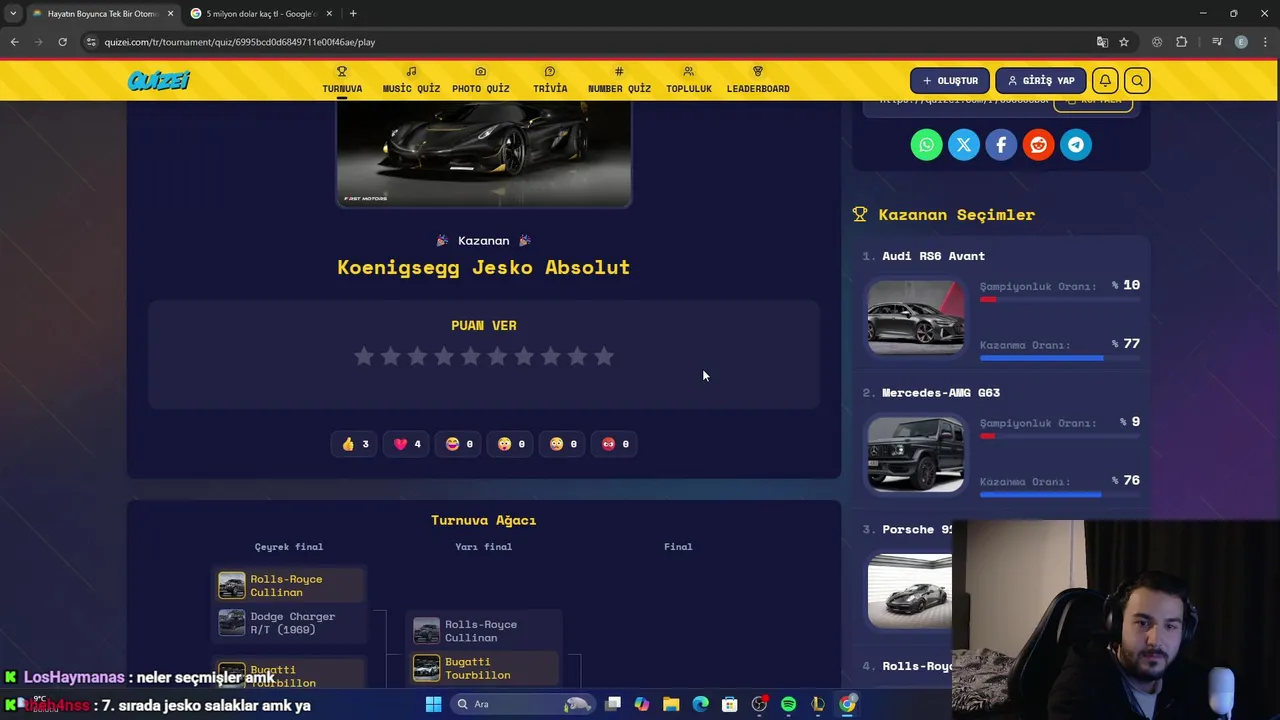Viewport: 1280px width, 720px height.
Task: Select Bugatti Tourbillon in the Yarı final column
Action: pos(484,668)
